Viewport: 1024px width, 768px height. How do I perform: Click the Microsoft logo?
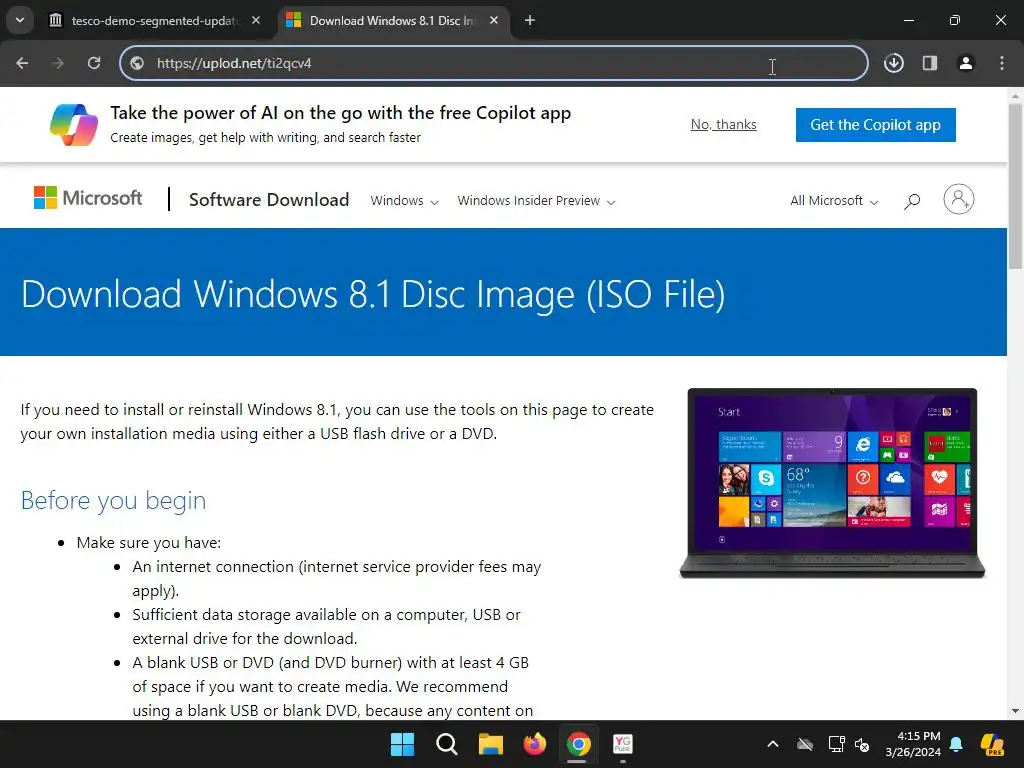click(88, 198)
